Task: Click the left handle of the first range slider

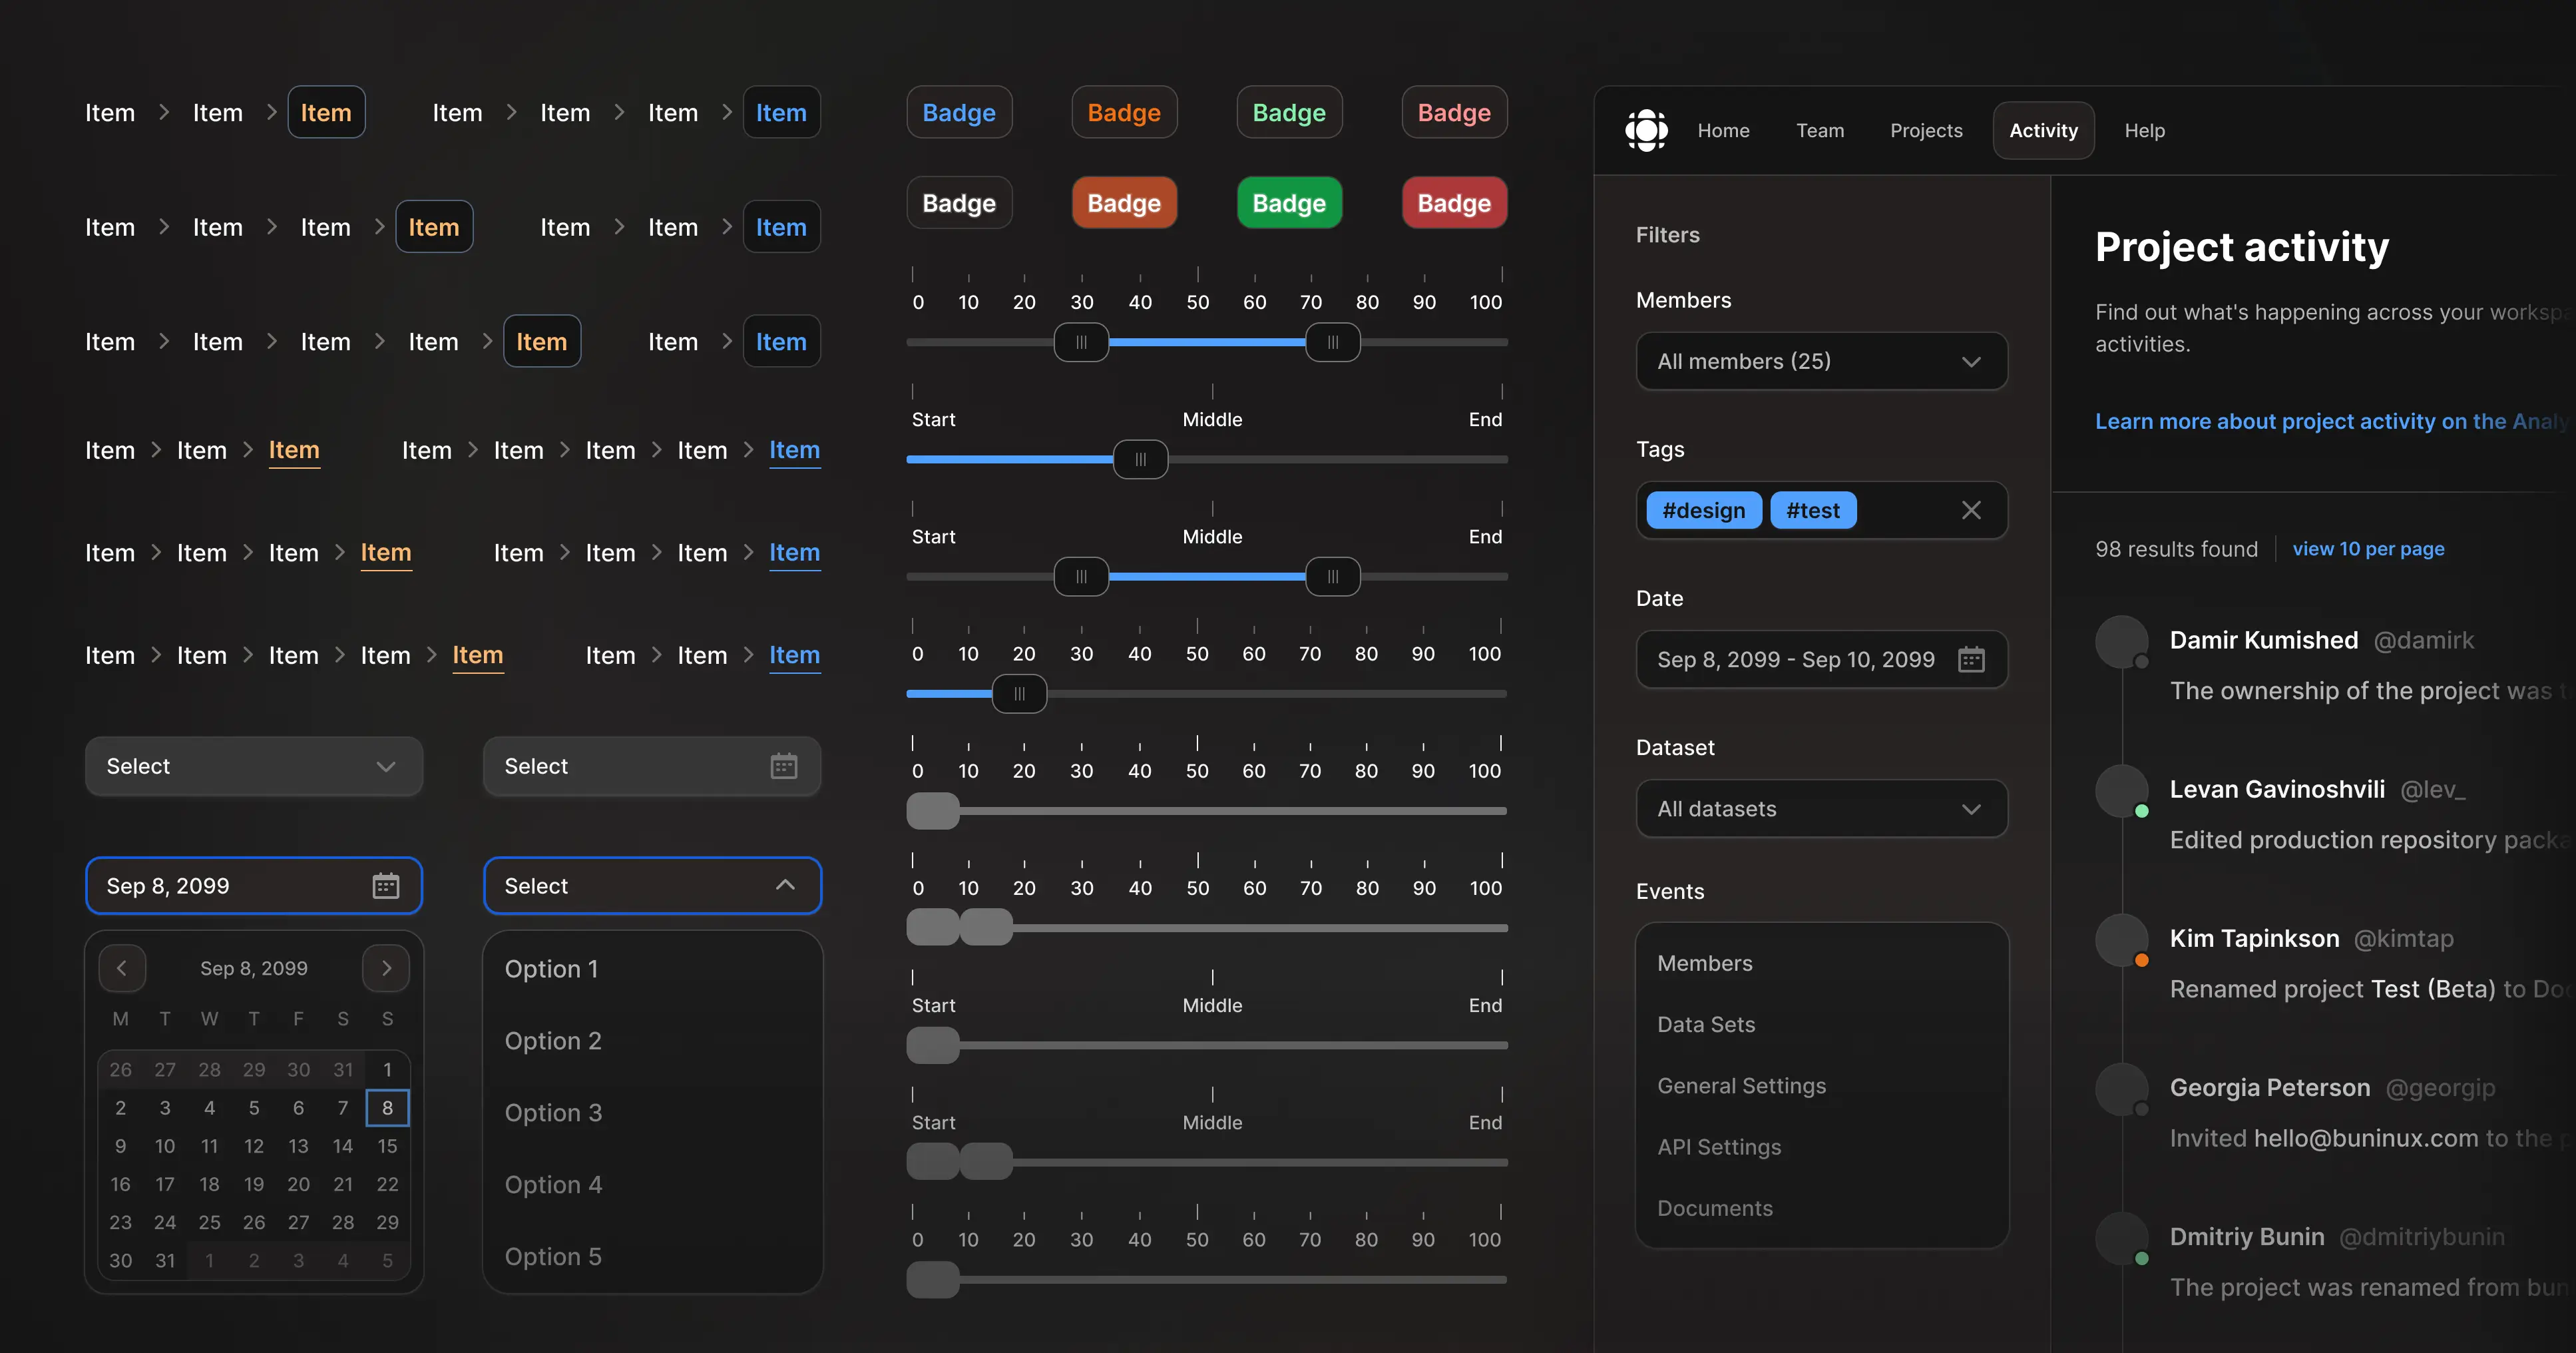Action: click(1081, 342)
